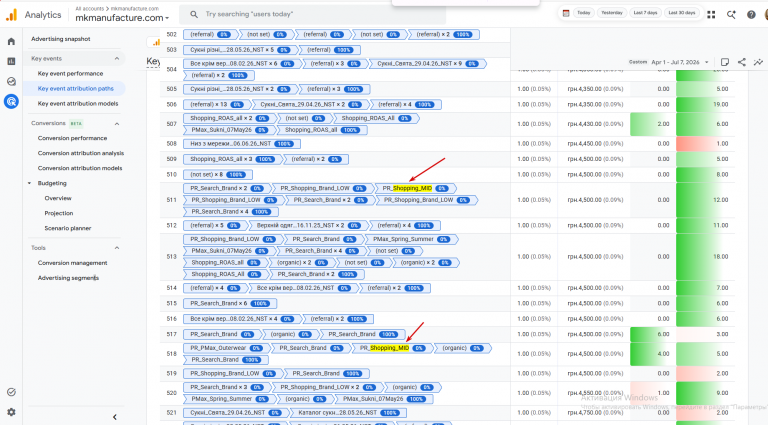Open Key event attribution models
The width and height of the screenshot is (768, 425).
(x=78, y=104)
